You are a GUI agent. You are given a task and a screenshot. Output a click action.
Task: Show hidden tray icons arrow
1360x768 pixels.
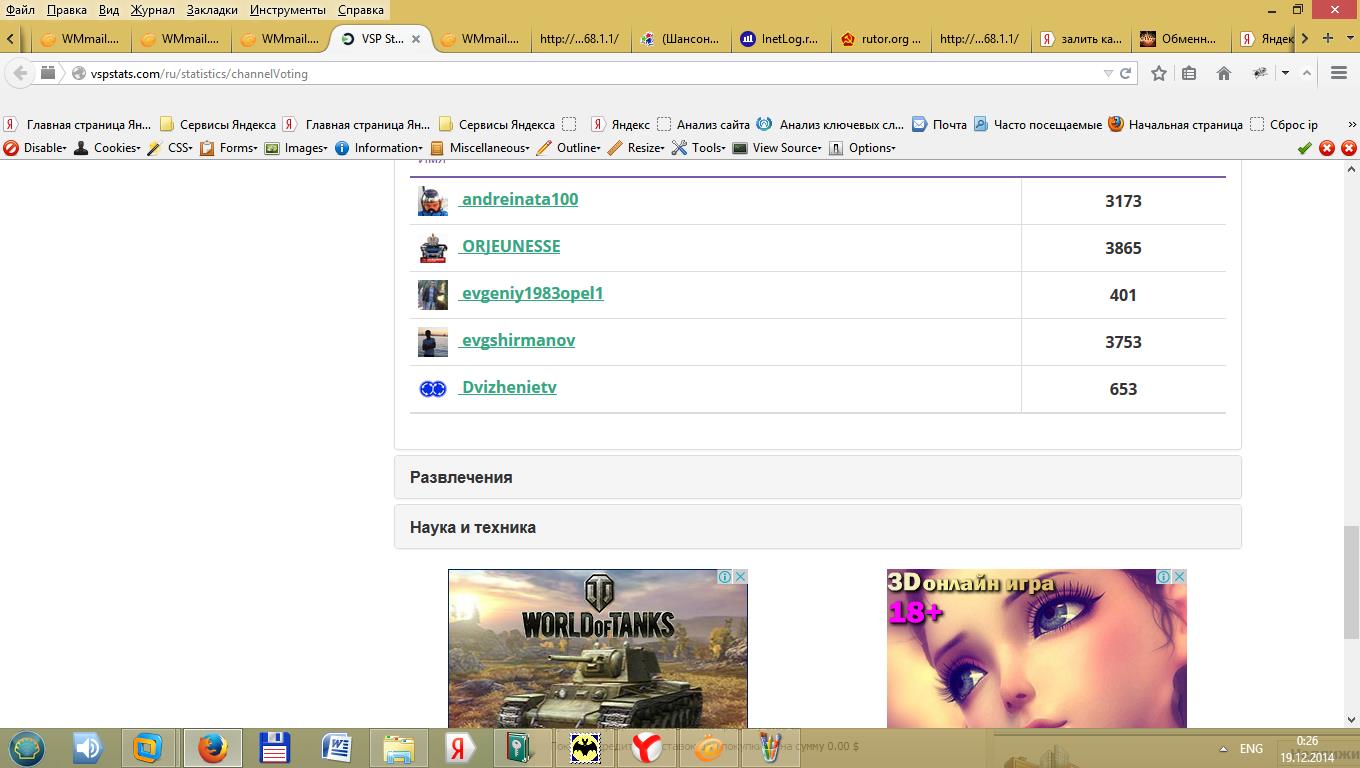pos(1223,749)
